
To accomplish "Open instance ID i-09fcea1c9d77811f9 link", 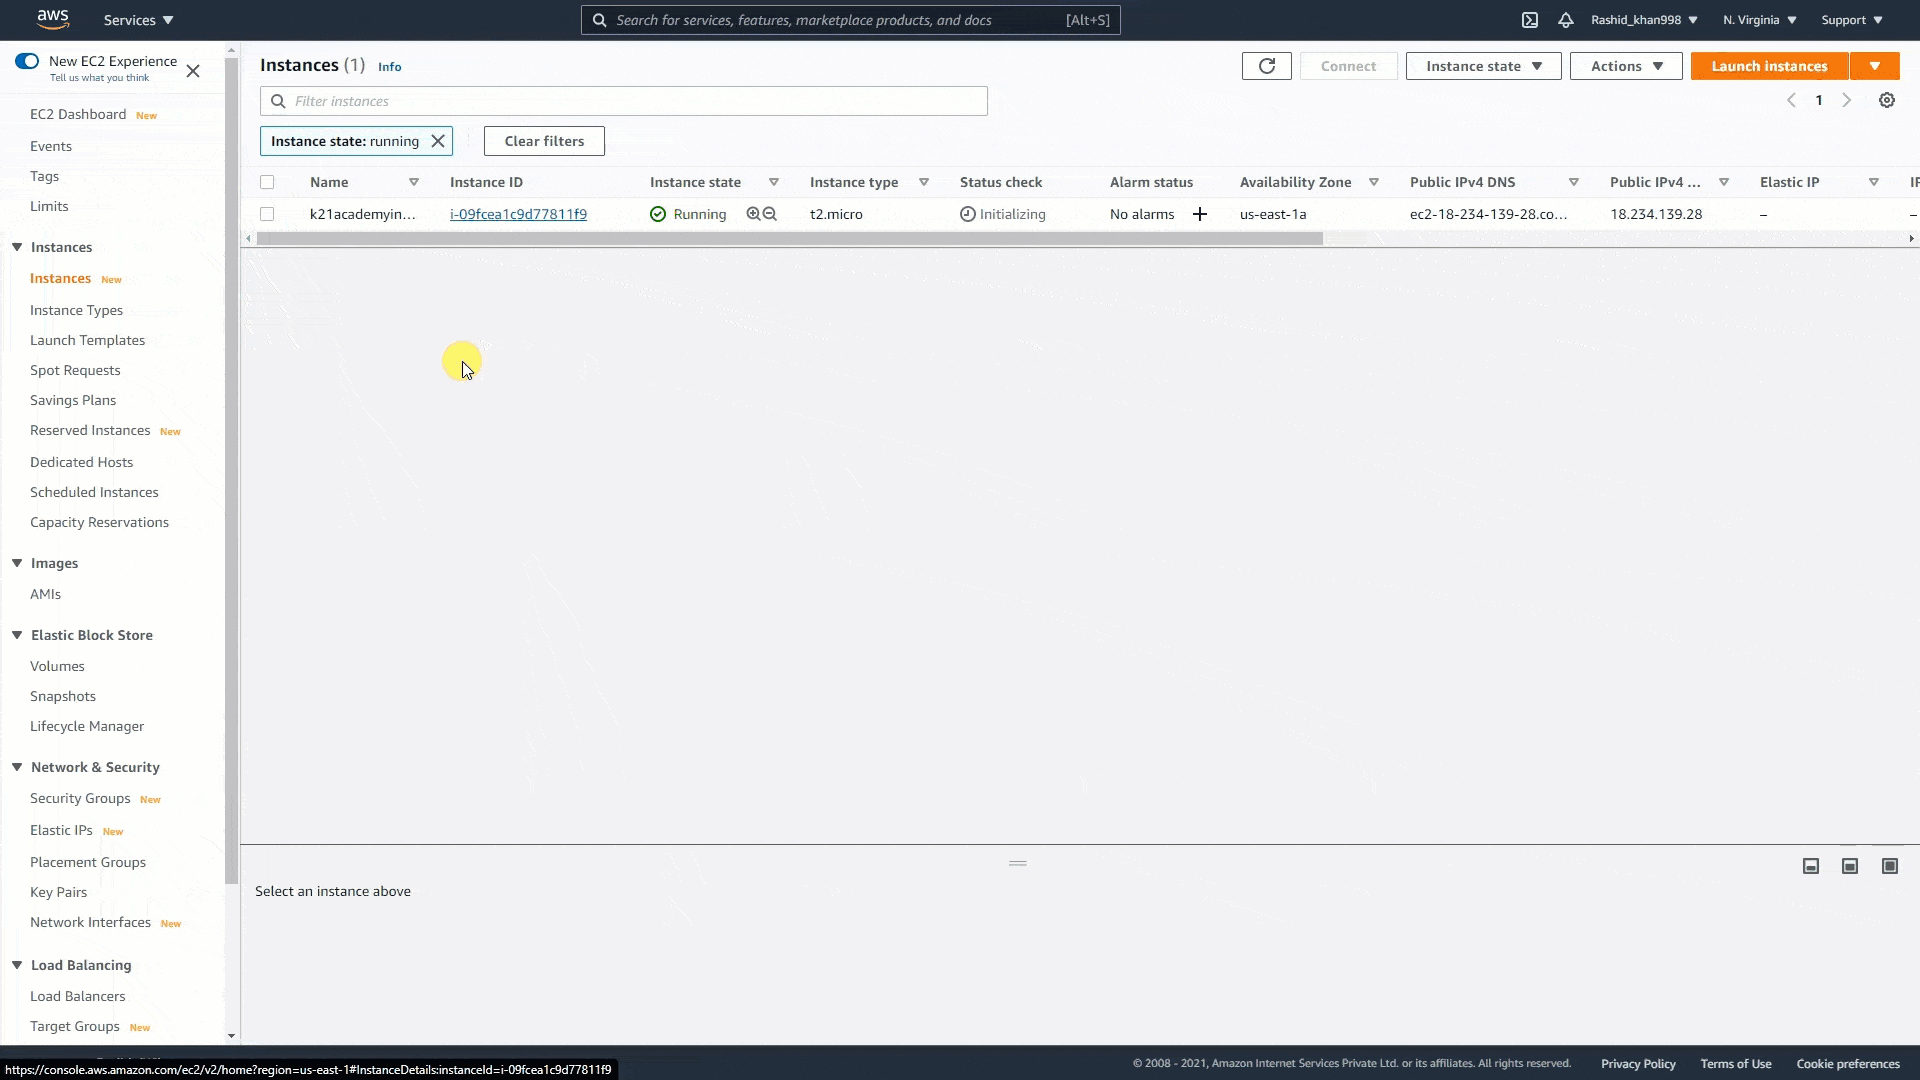I will pos(518,214).
